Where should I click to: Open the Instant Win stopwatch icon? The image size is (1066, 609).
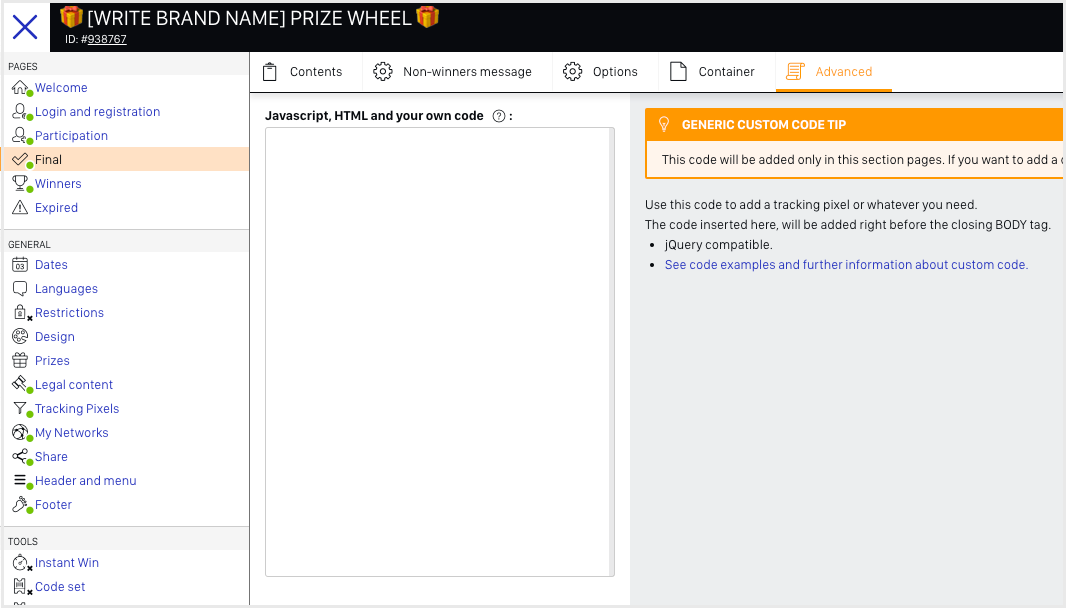[21, 562]
